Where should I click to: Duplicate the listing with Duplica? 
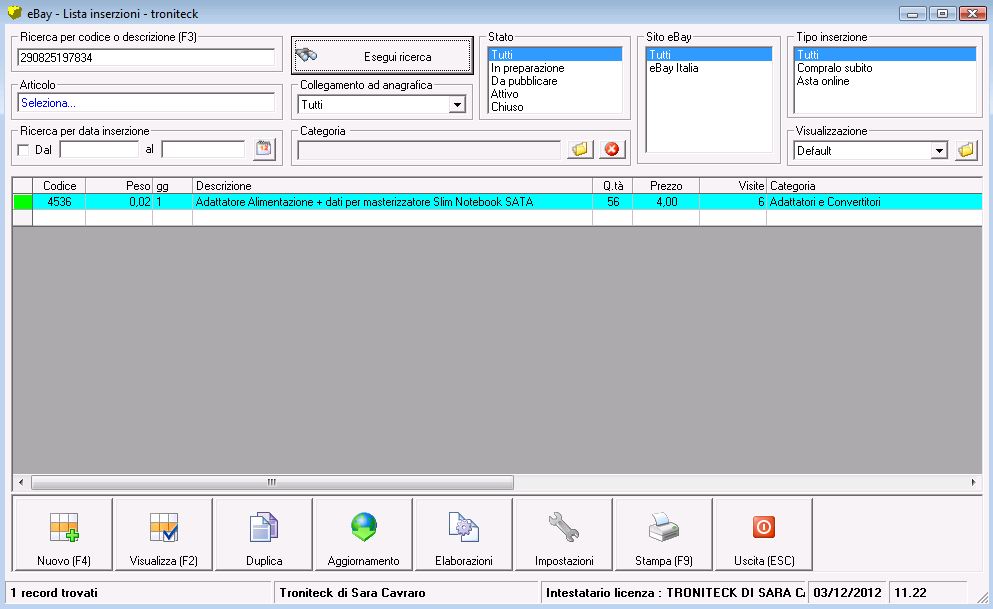(263, 534)
